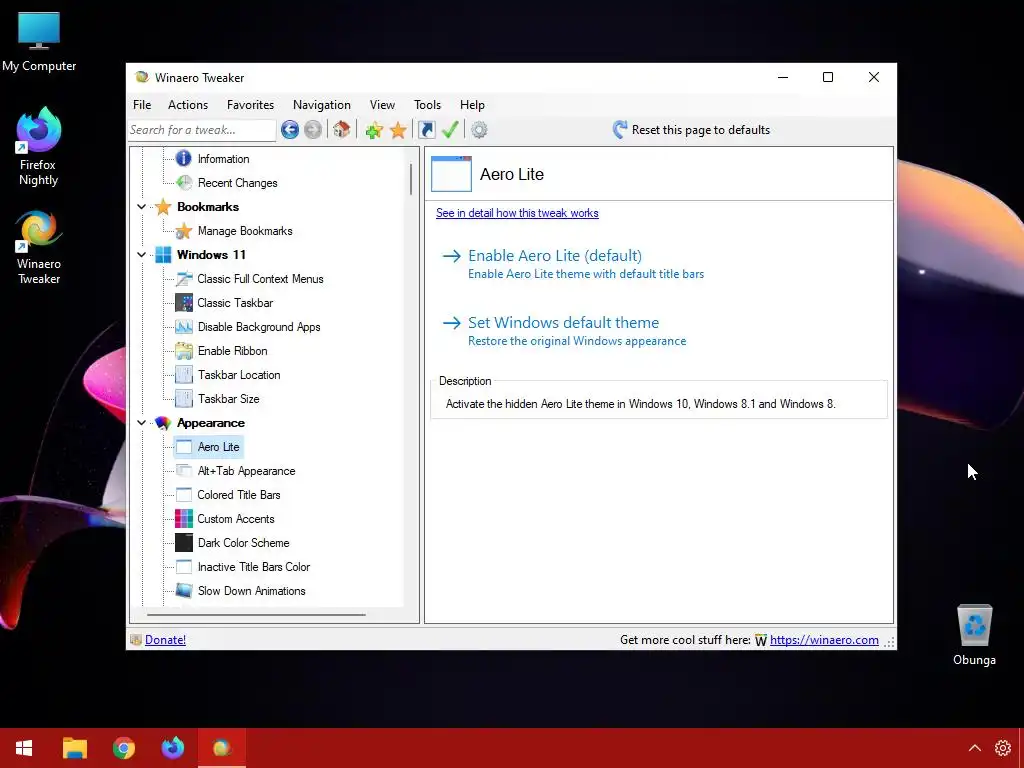Viewport: 1024px width, 768px height.
Task: Select the Appearance category heading
Action: coord(210,423)
